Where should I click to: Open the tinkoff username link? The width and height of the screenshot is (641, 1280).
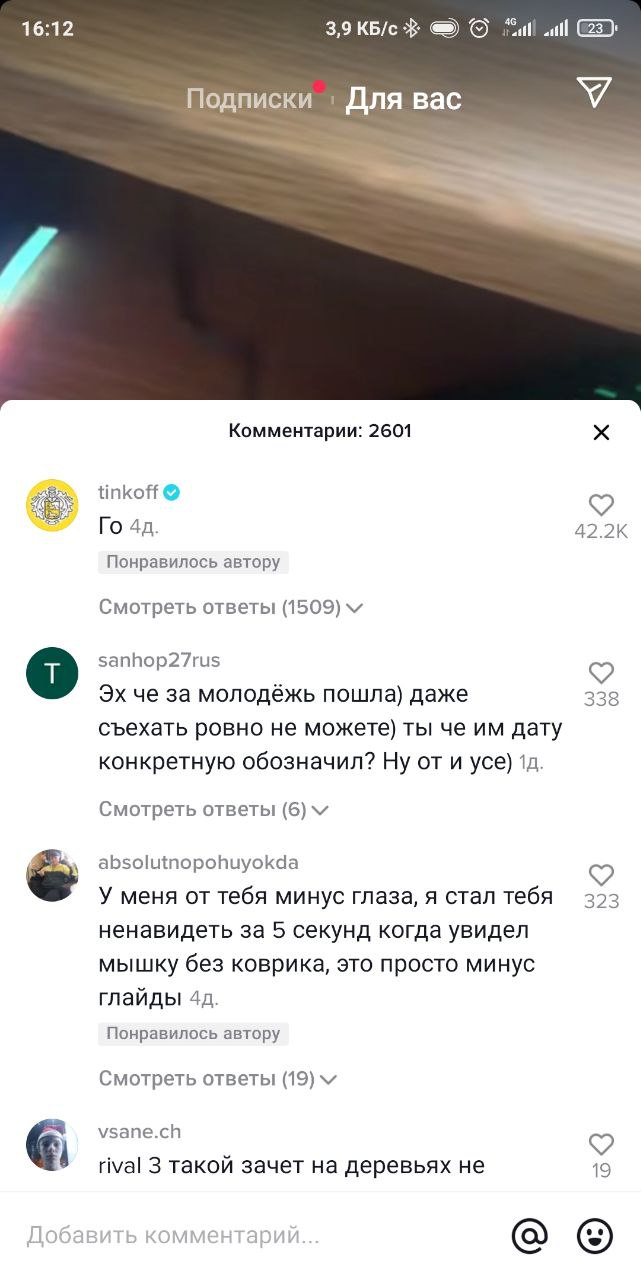tap(128, 492)
